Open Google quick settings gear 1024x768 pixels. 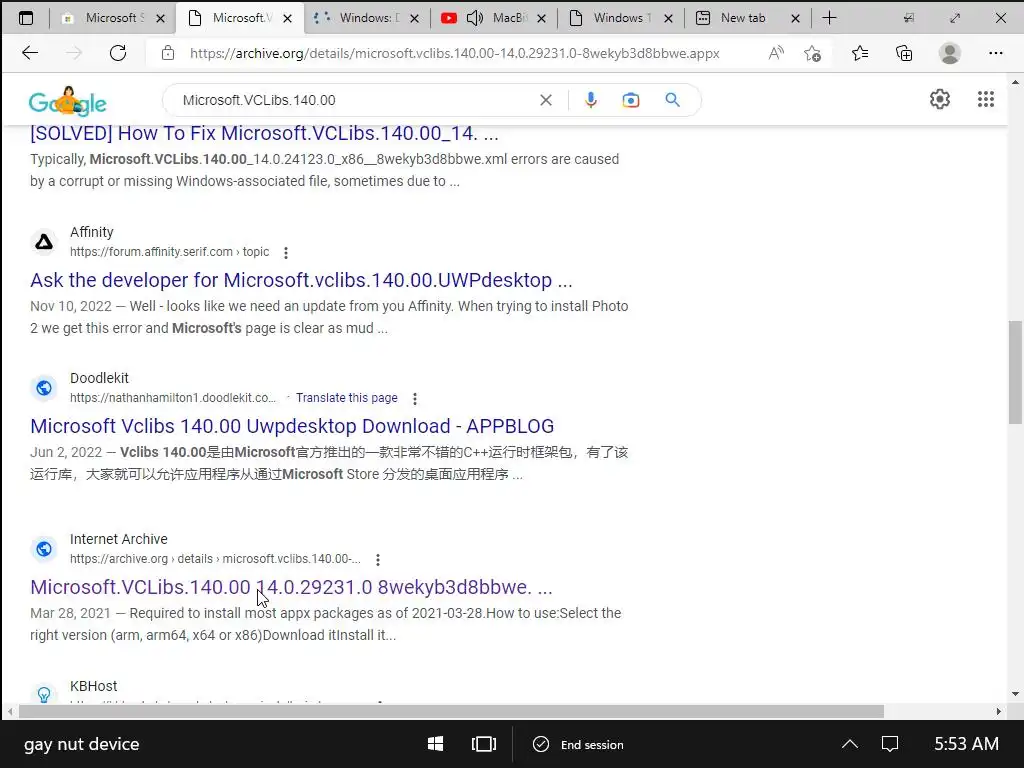click(940, 99)
